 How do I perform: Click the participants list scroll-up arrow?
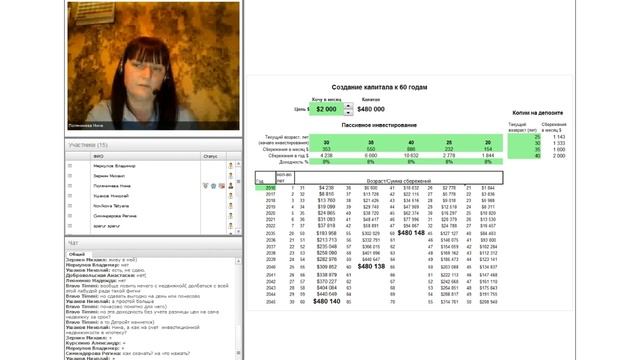(238, 164)
